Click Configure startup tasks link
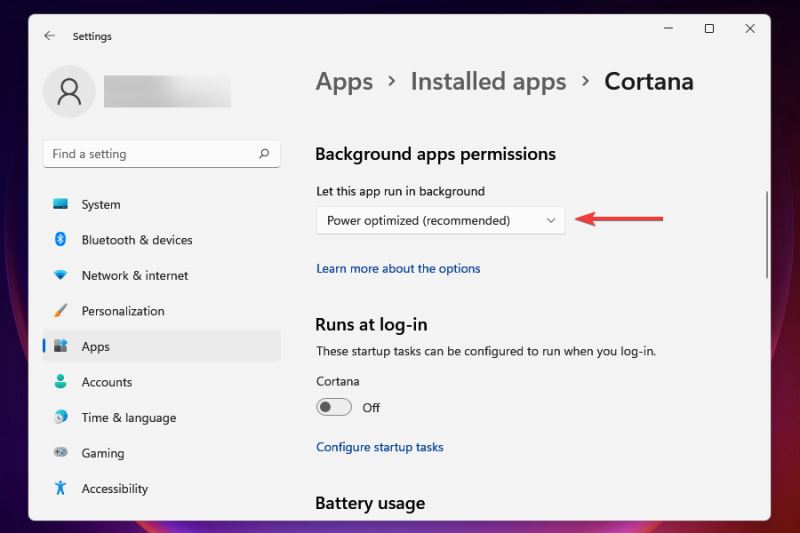The height and width of the screenshot is (533, 800). point(380,447)
